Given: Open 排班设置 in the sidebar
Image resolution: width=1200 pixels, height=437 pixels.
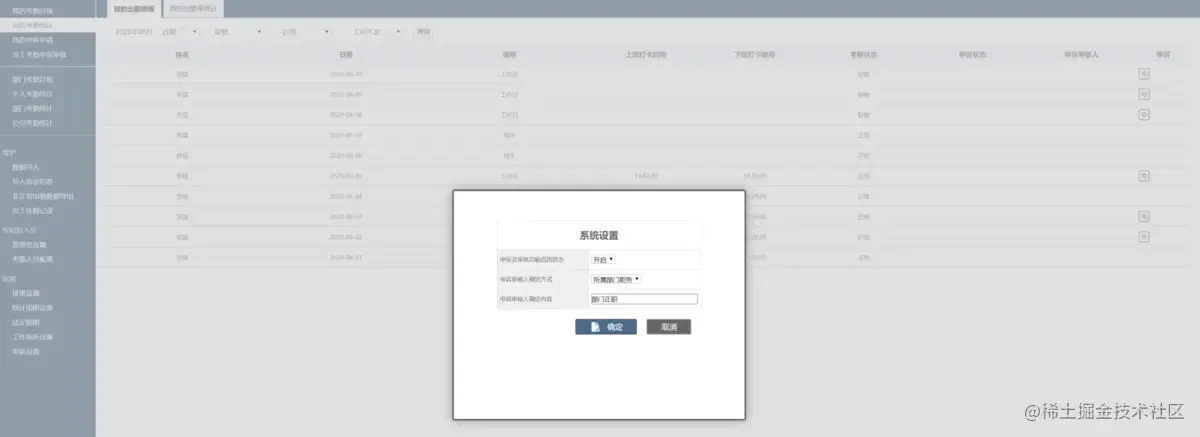Looking at the screenshot, I should tap(26, 293).
